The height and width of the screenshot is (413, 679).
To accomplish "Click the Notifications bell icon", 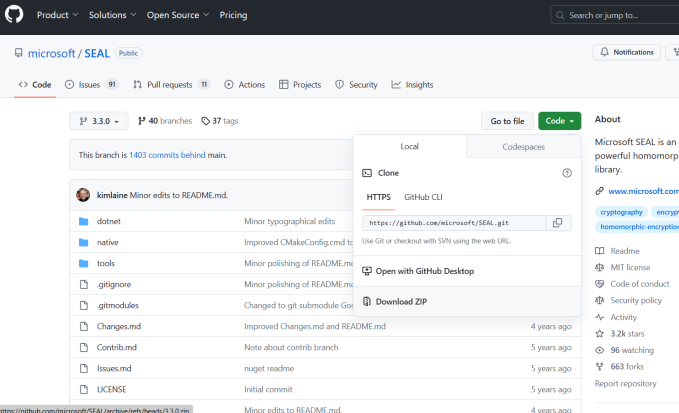I will pos(604,52).
